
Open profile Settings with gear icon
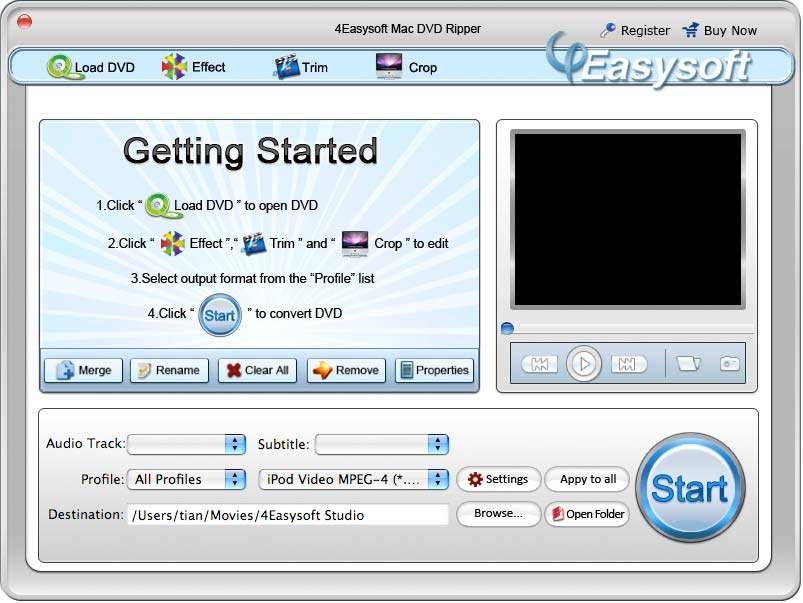click(498, 479)
